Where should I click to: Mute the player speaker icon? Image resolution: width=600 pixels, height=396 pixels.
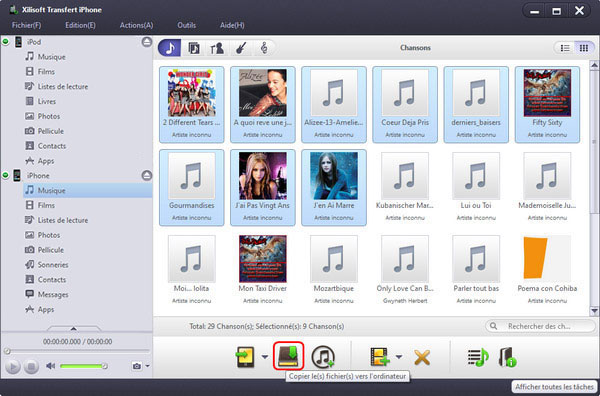(51, 366)
